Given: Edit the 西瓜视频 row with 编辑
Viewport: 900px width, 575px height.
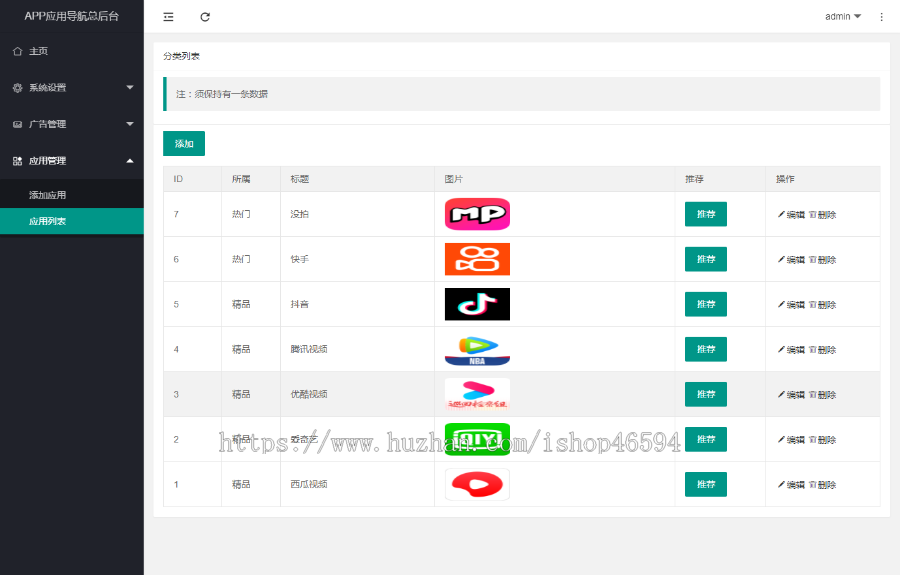Looking at the screenshot, I should (791, 485).
